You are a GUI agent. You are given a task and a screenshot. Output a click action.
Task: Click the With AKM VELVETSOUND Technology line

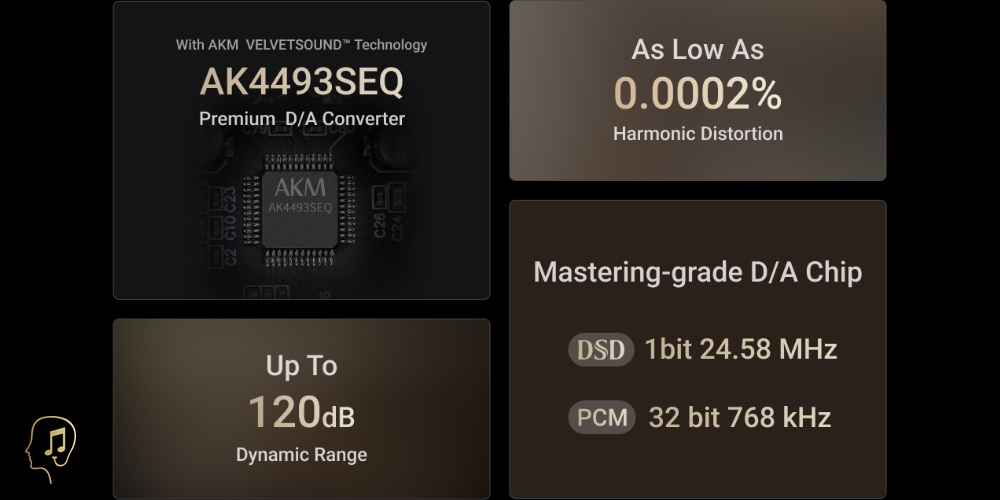[301, 45]
